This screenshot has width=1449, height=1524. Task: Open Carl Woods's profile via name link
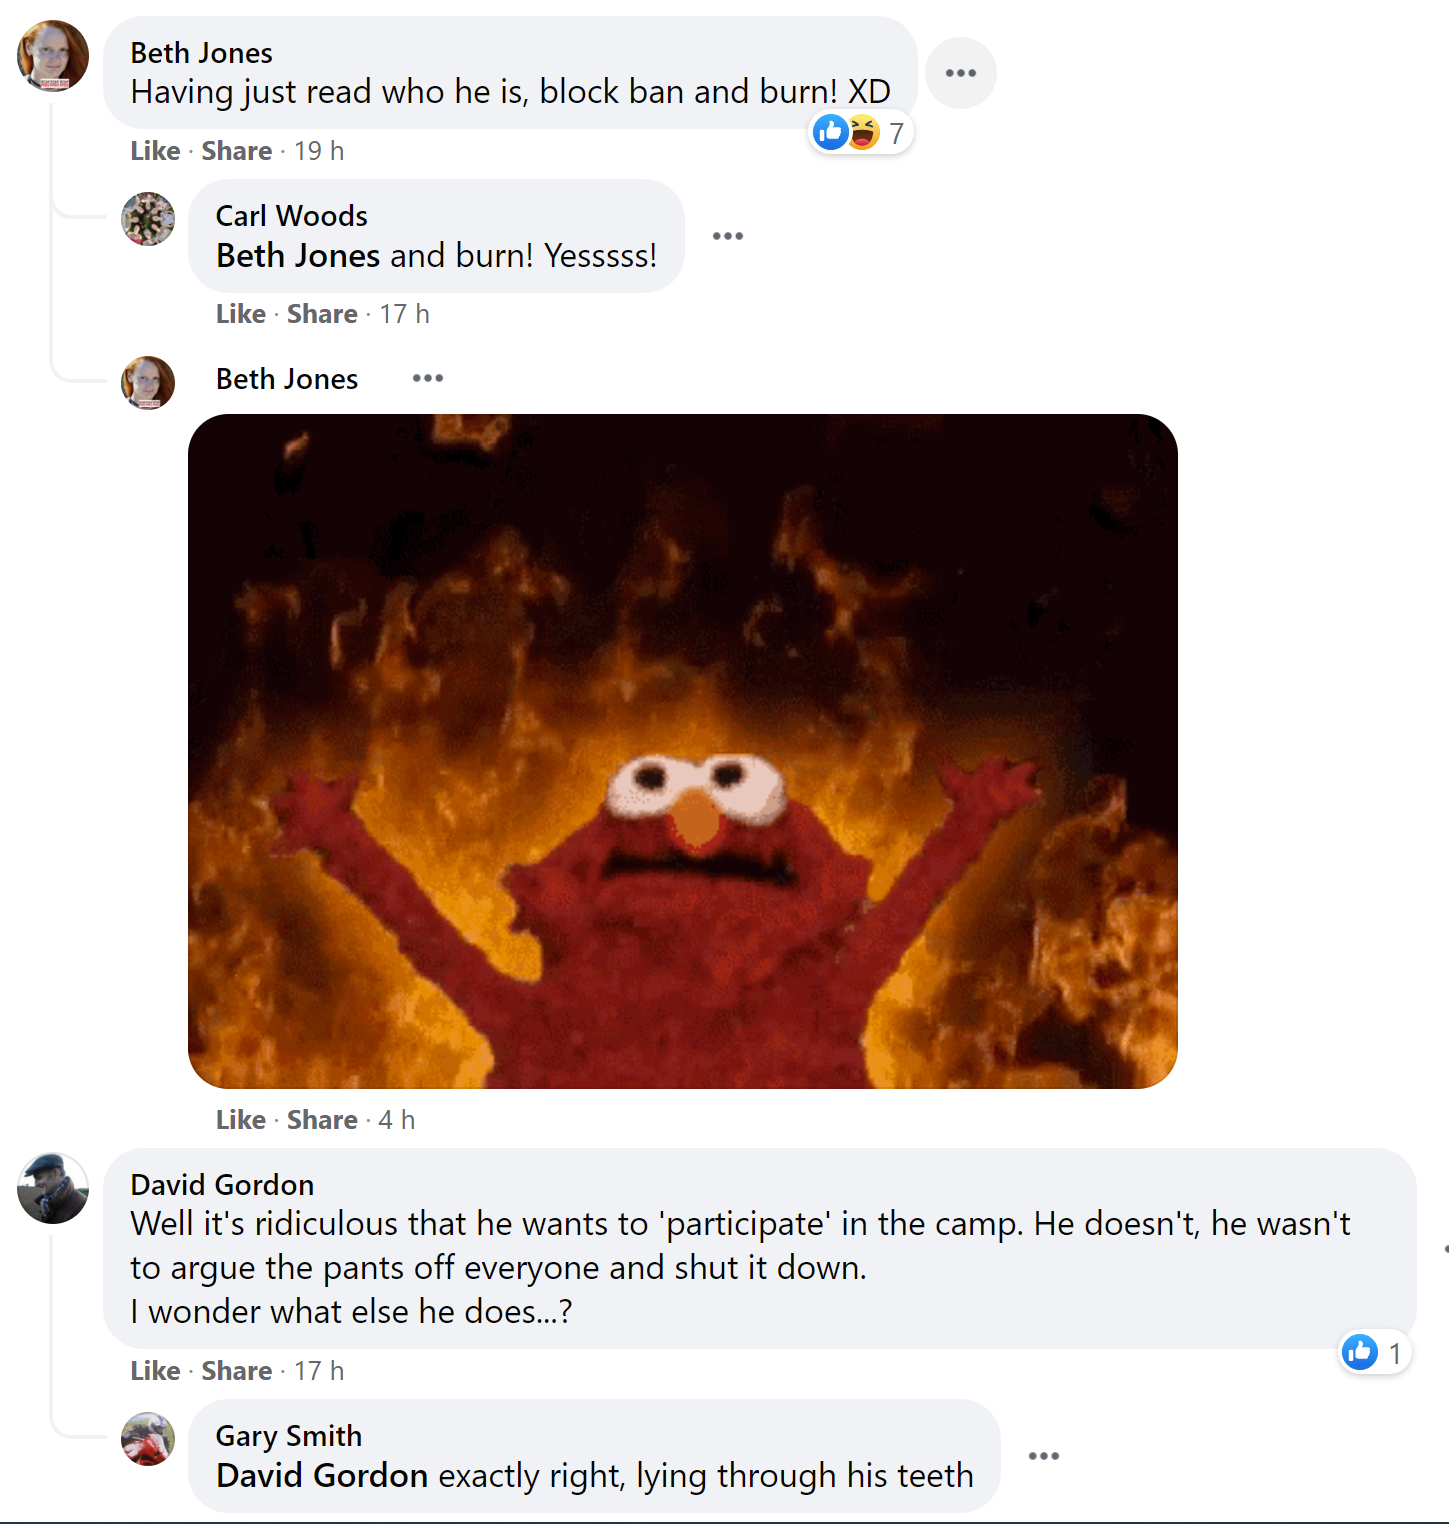[x=291, y=216]
